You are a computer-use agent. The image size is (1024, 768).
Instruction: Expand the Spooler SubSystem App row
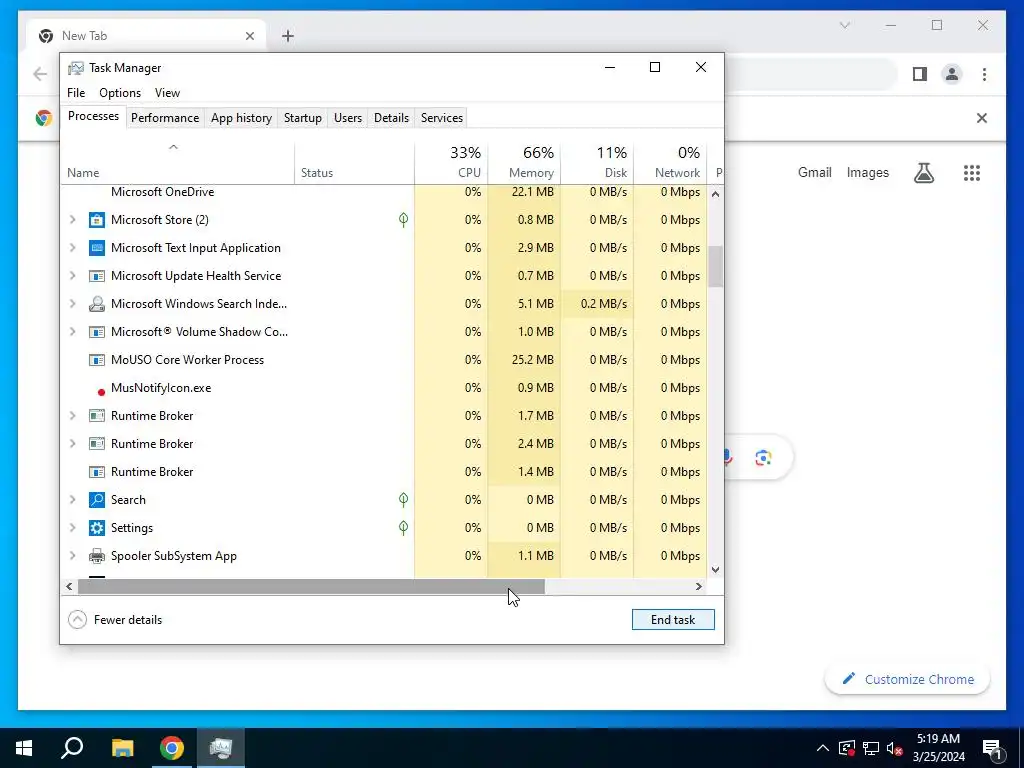[x=72, y=556]
